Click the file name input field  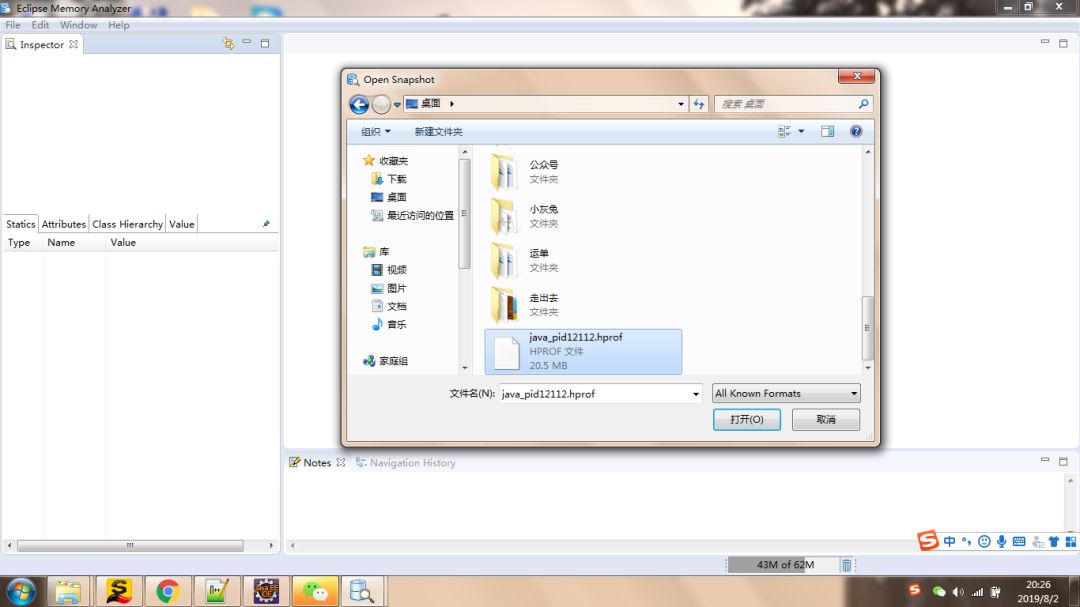pos(594,394)
